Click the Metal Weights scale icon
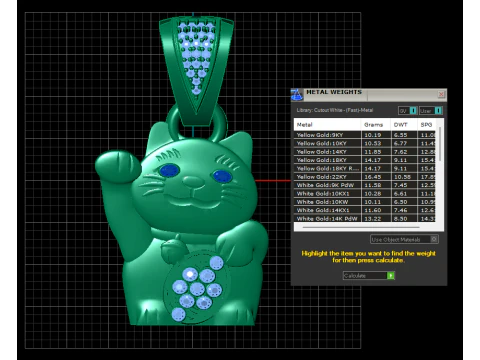 297,95
